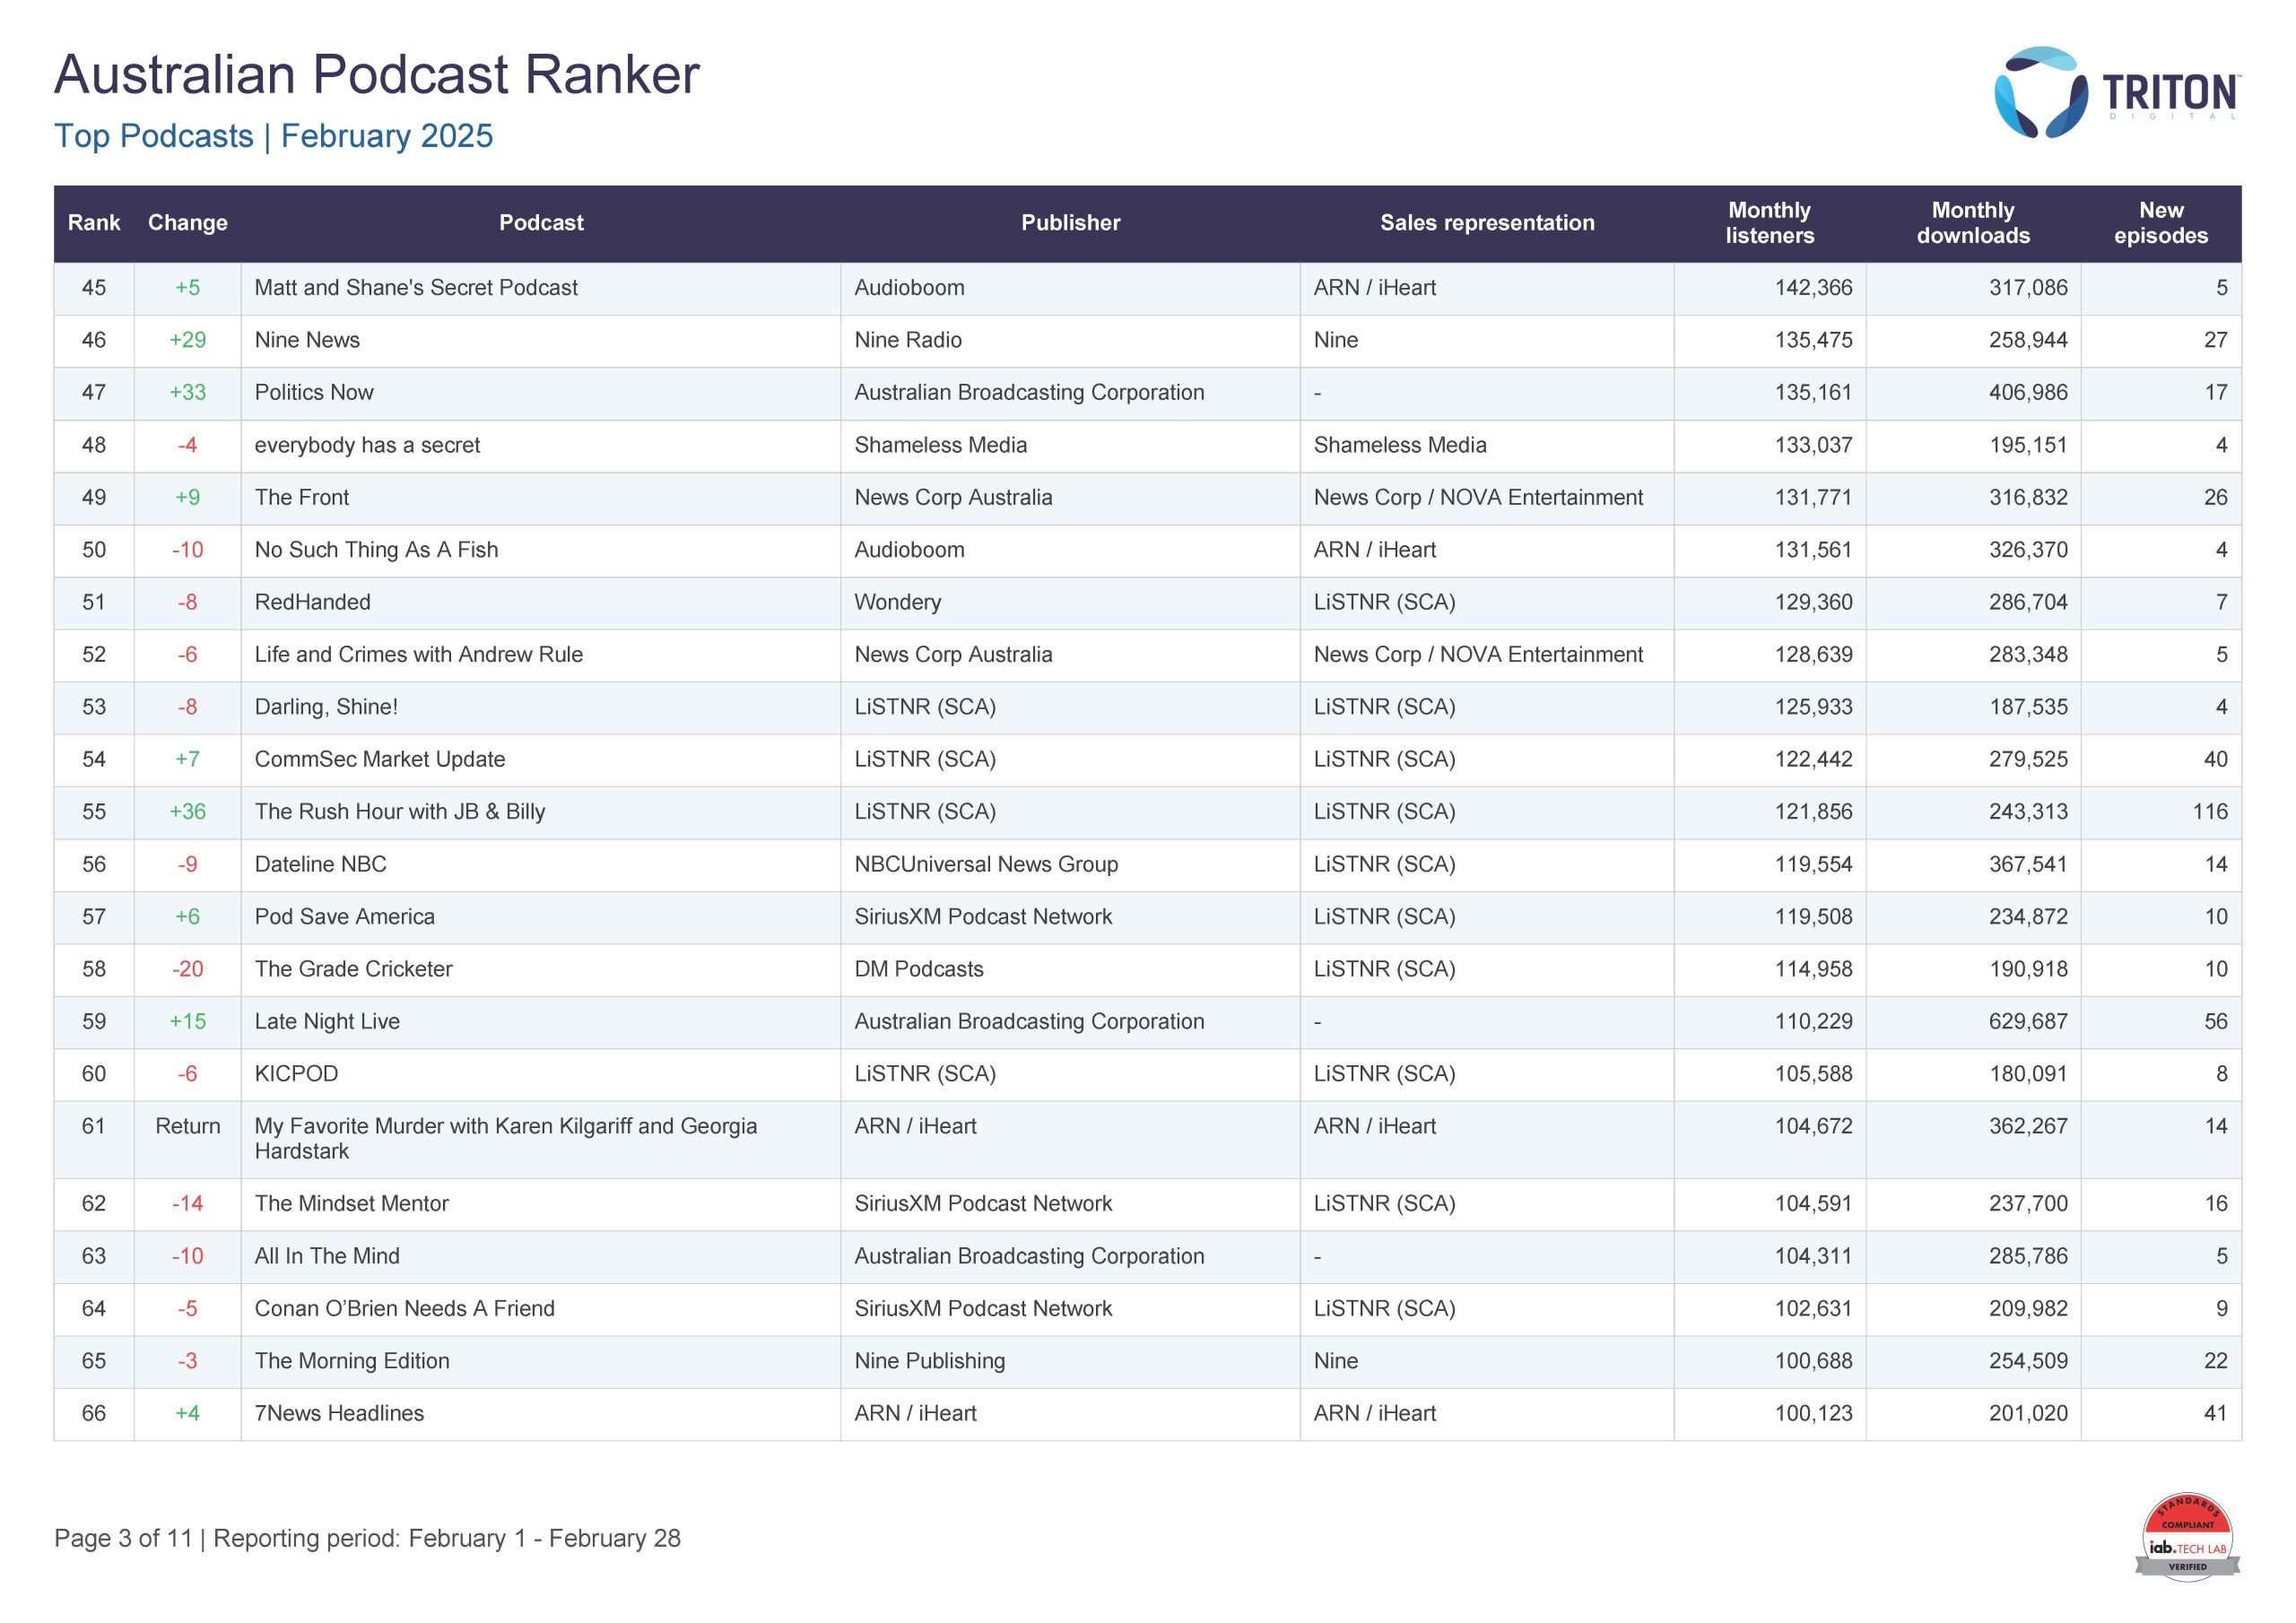Click the Podcast column header

[541, 223]
